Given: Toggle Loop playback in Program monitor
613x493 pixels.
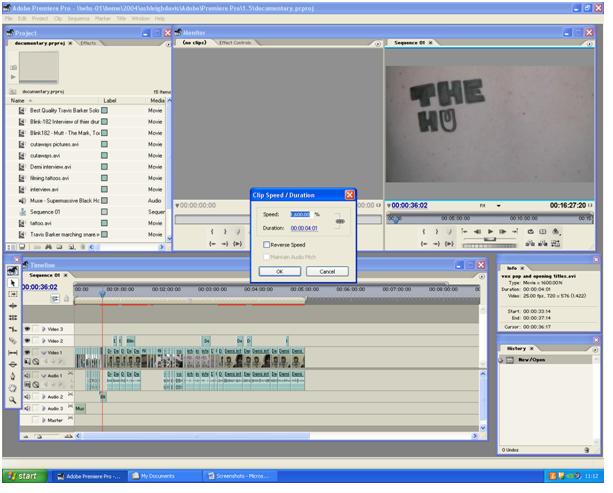Looking at the screenshot, I should [531, 231].
